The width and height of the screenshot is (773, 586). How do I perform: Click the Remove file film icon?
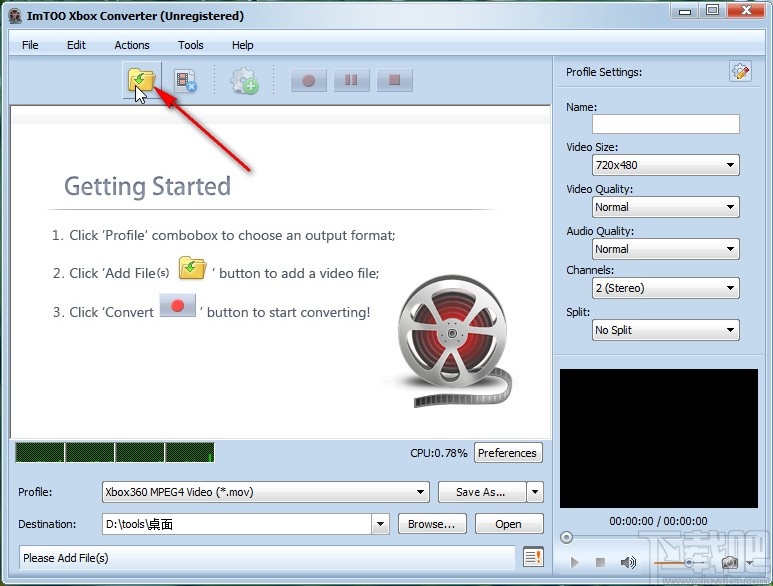pos(185,81)
